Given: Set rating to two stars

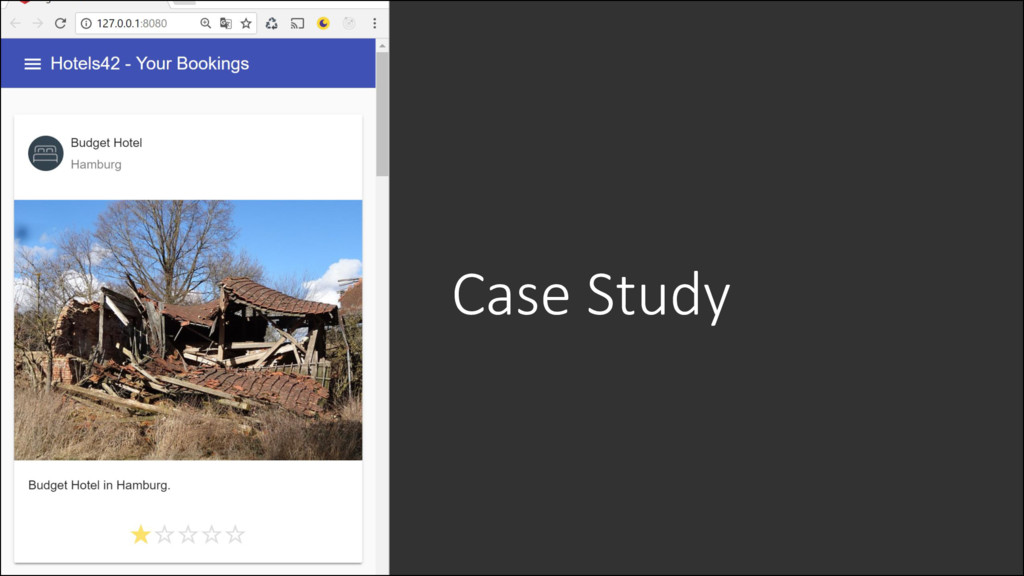Looking at the screenshot, I should pyautogui.click(x=165, y=535).
